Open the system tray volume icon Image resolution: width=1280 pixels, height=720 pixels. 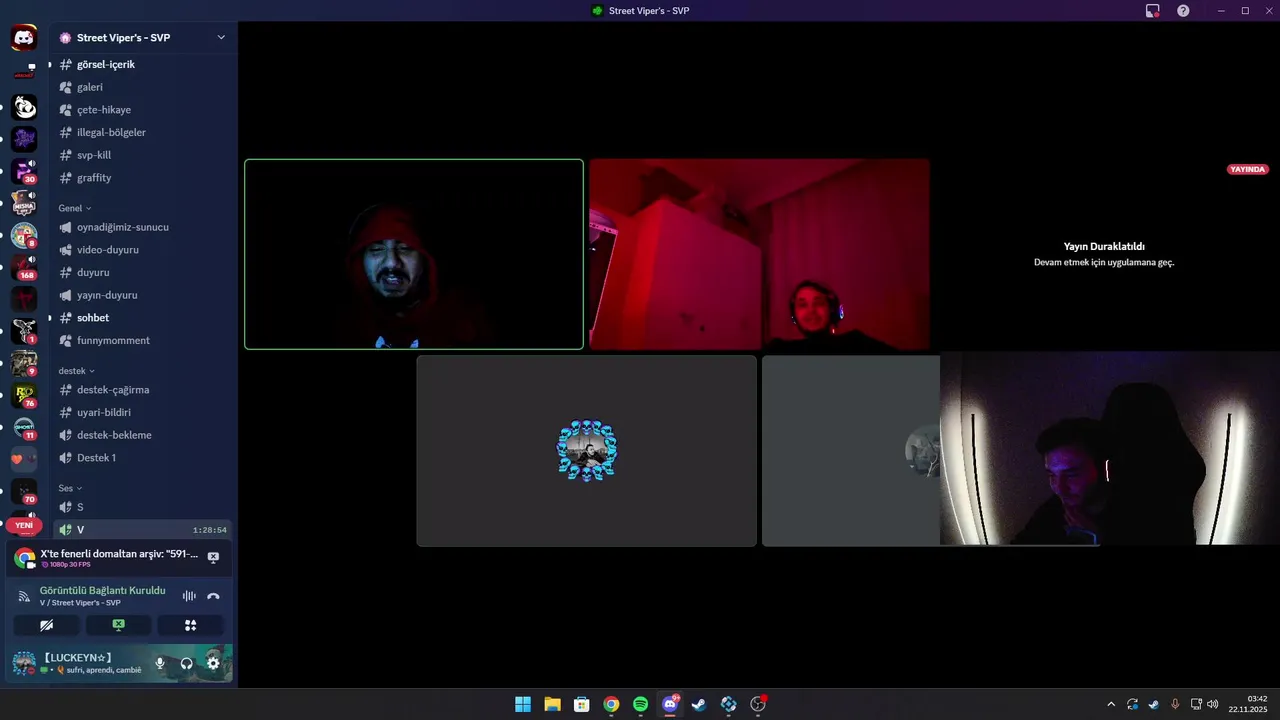pyautogui.click(x=1213, y=704)
